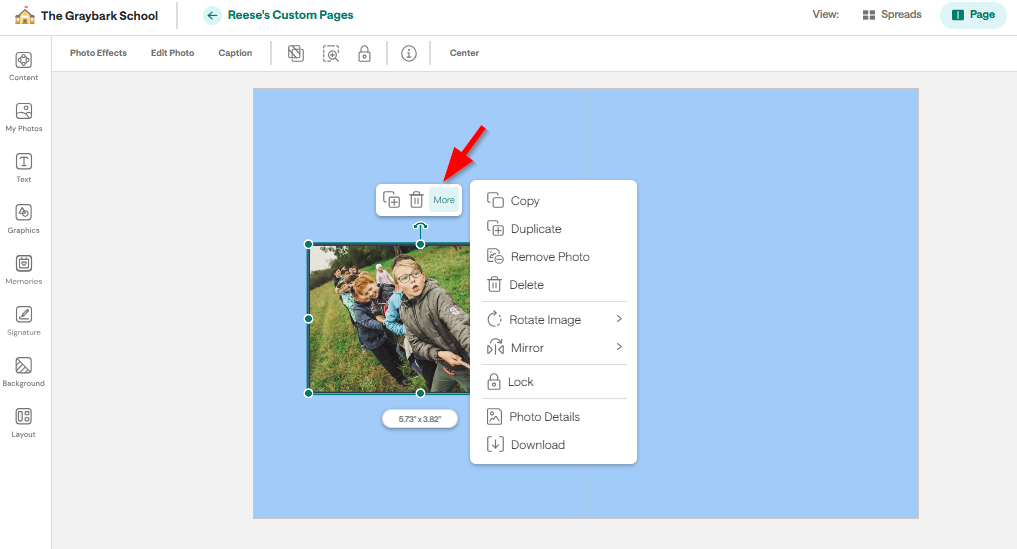Open Photo Effects
This screenshot has width=1017, height=549.
99,53
